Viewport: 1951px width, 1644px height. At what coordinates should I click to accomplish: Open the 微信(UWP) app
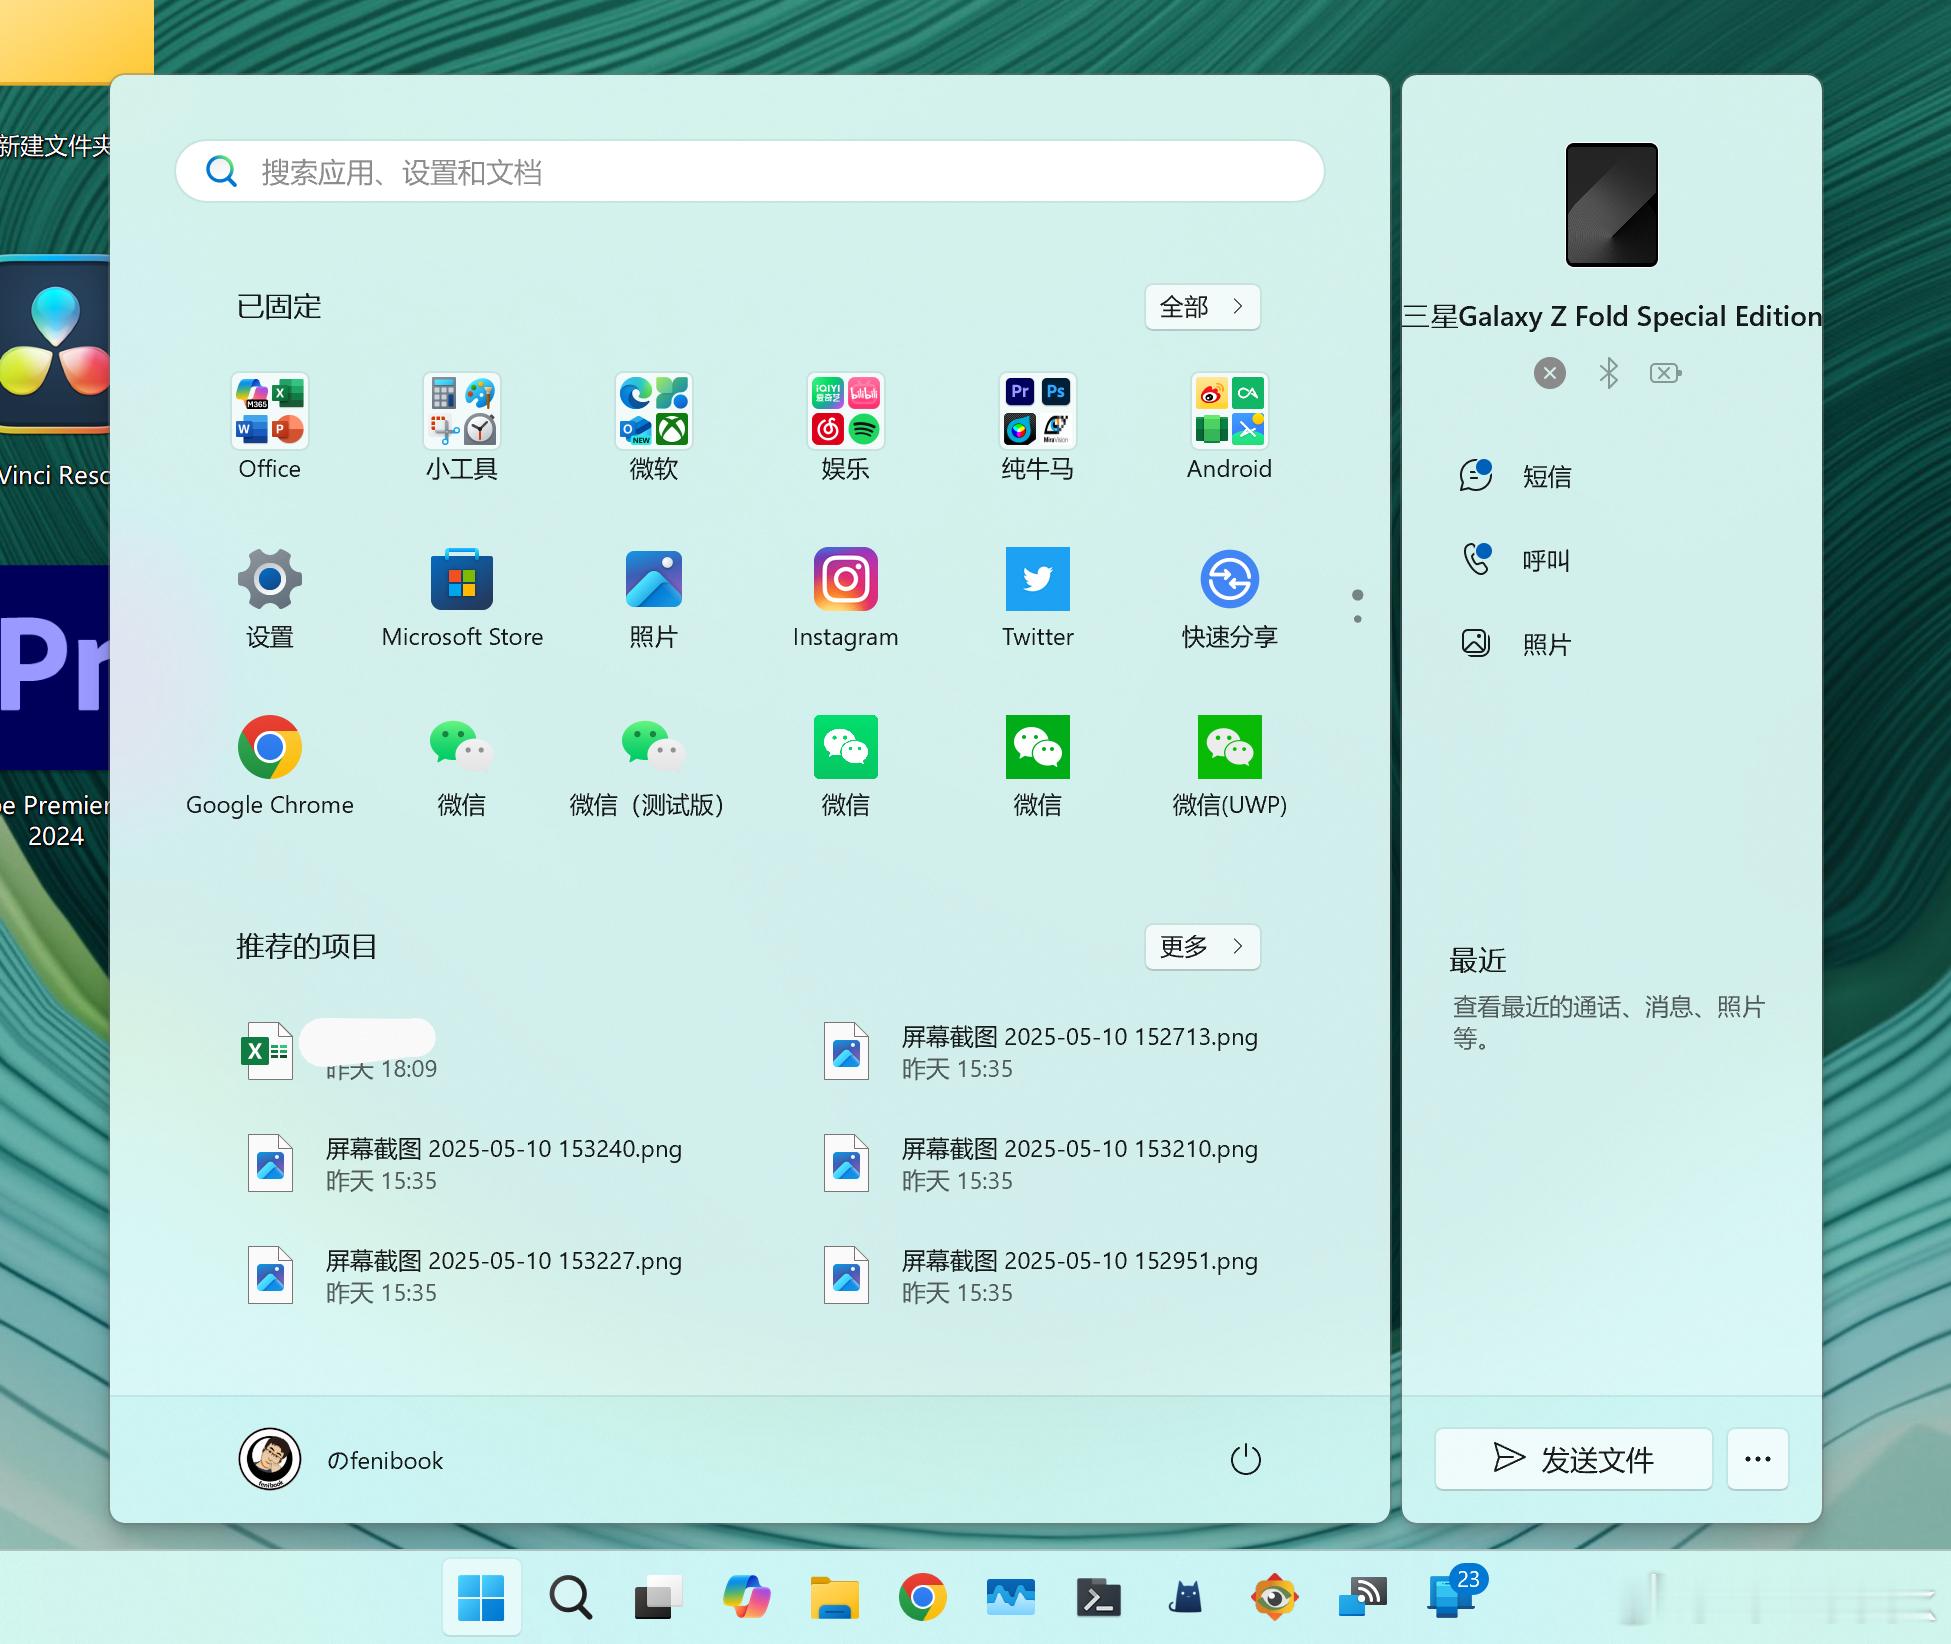pos(1229,765)
